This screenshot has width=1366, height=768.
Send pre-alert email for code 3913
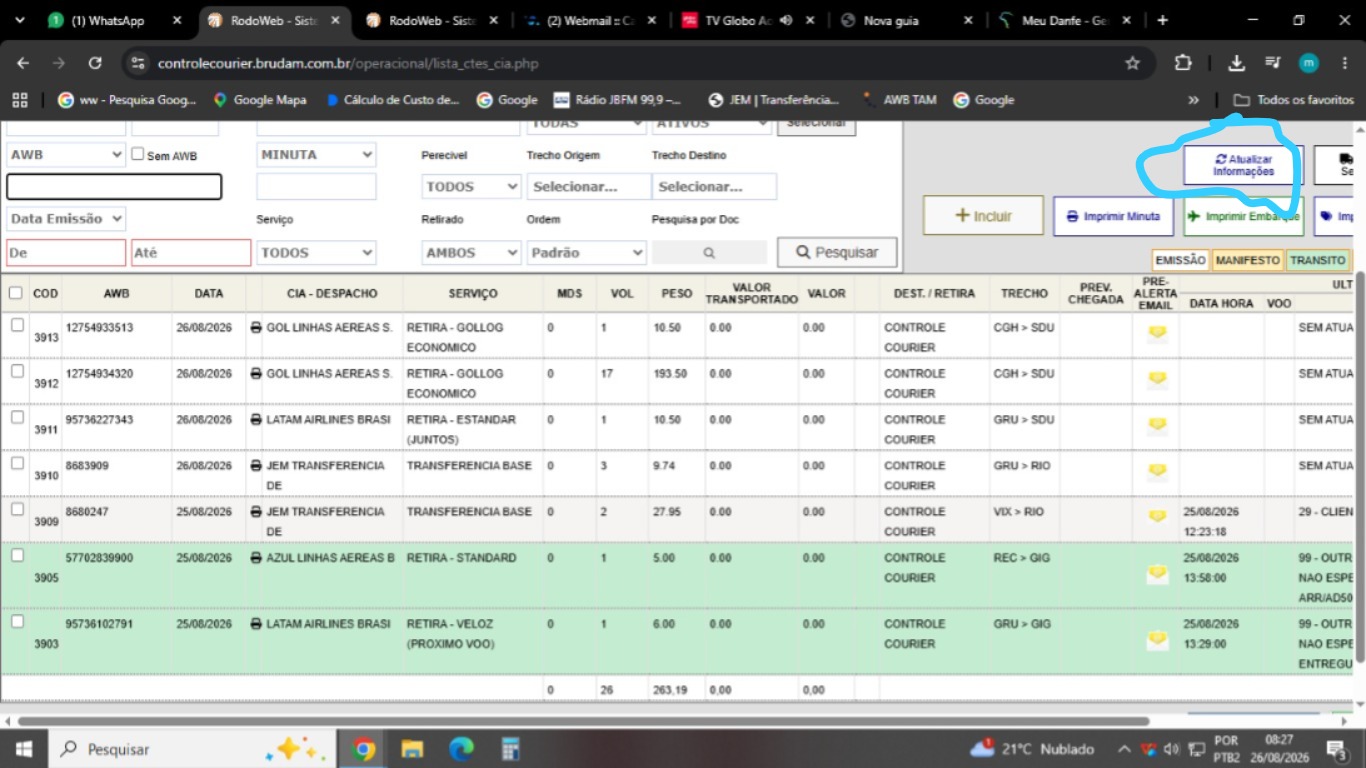(1157, 333)
